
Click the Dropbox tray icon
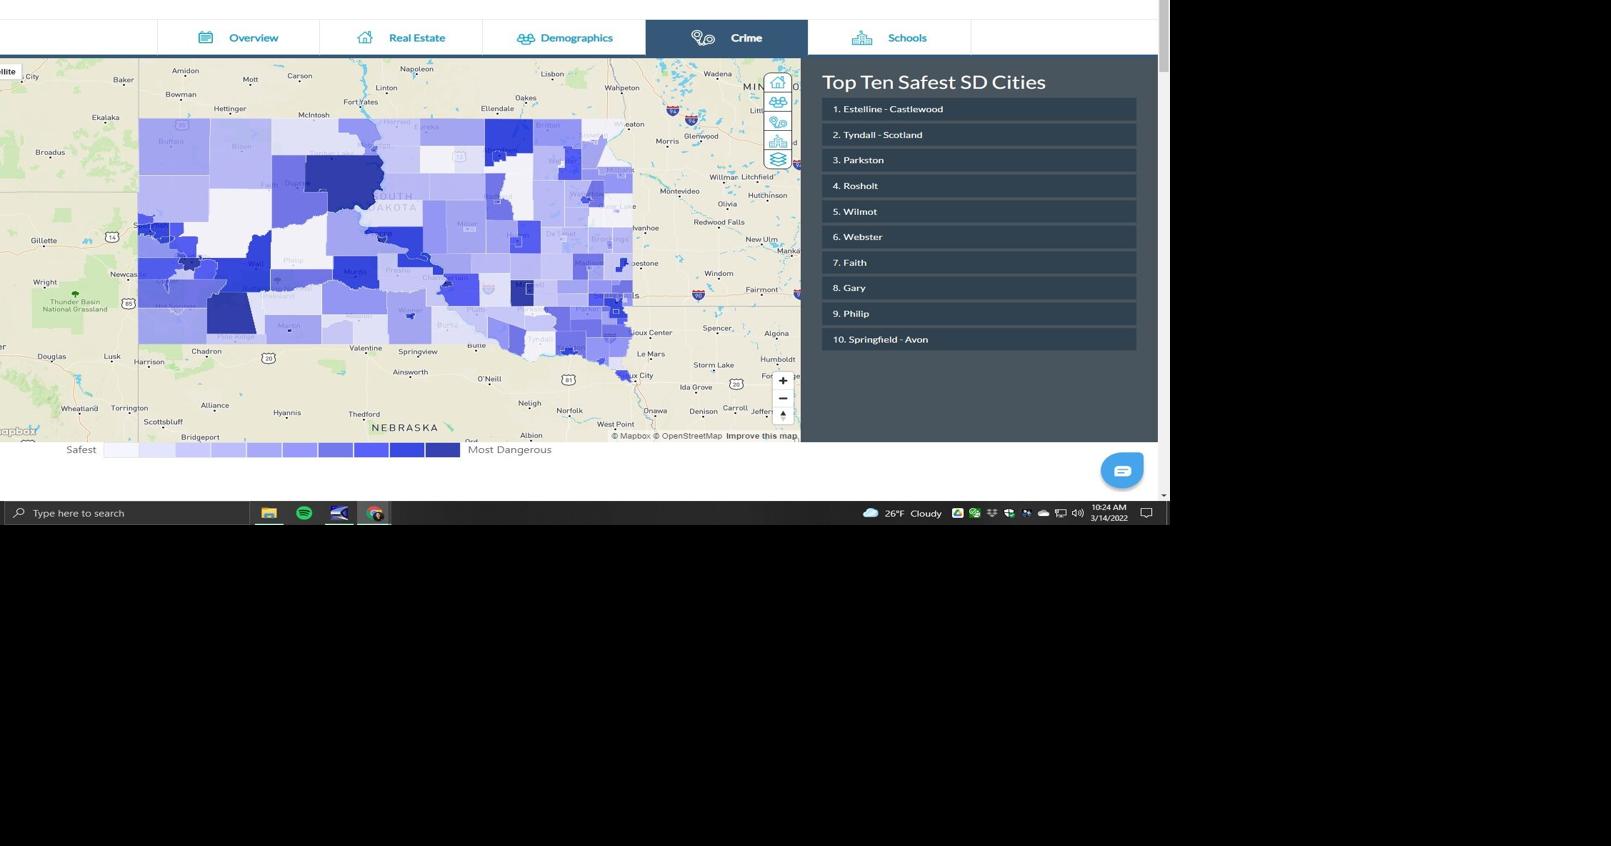tap(992, 513)
